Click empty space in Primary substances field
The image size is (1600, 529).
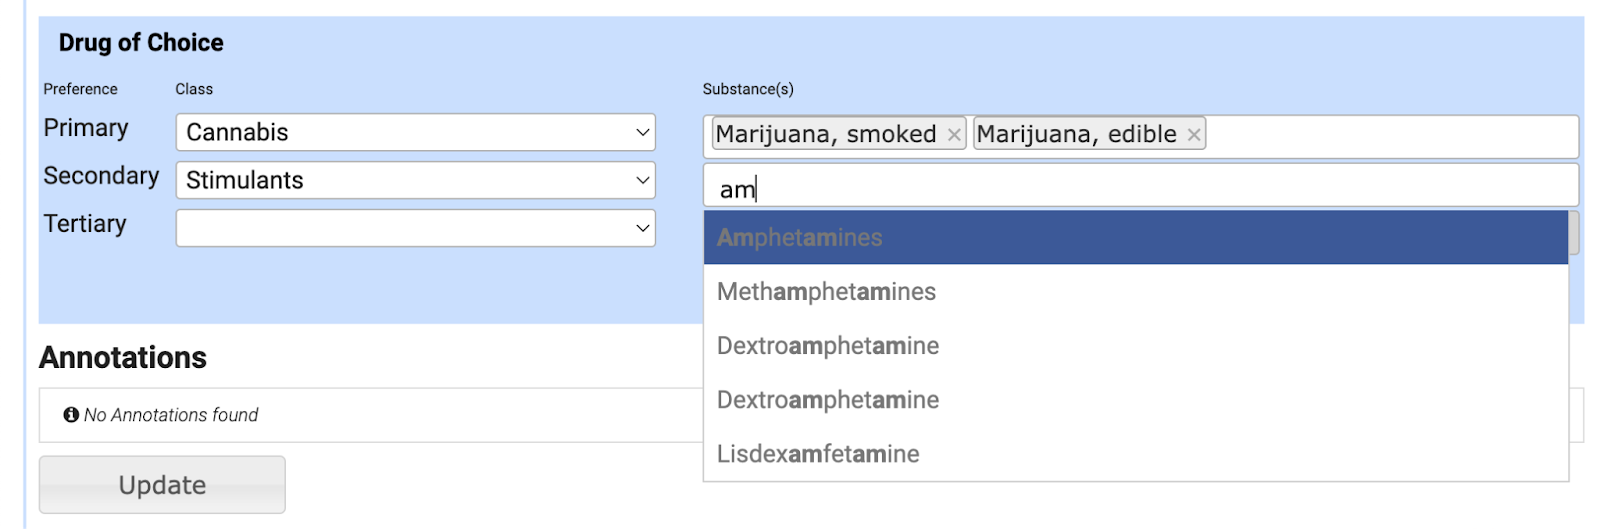pyautogui.click(x=1390, y=136)
